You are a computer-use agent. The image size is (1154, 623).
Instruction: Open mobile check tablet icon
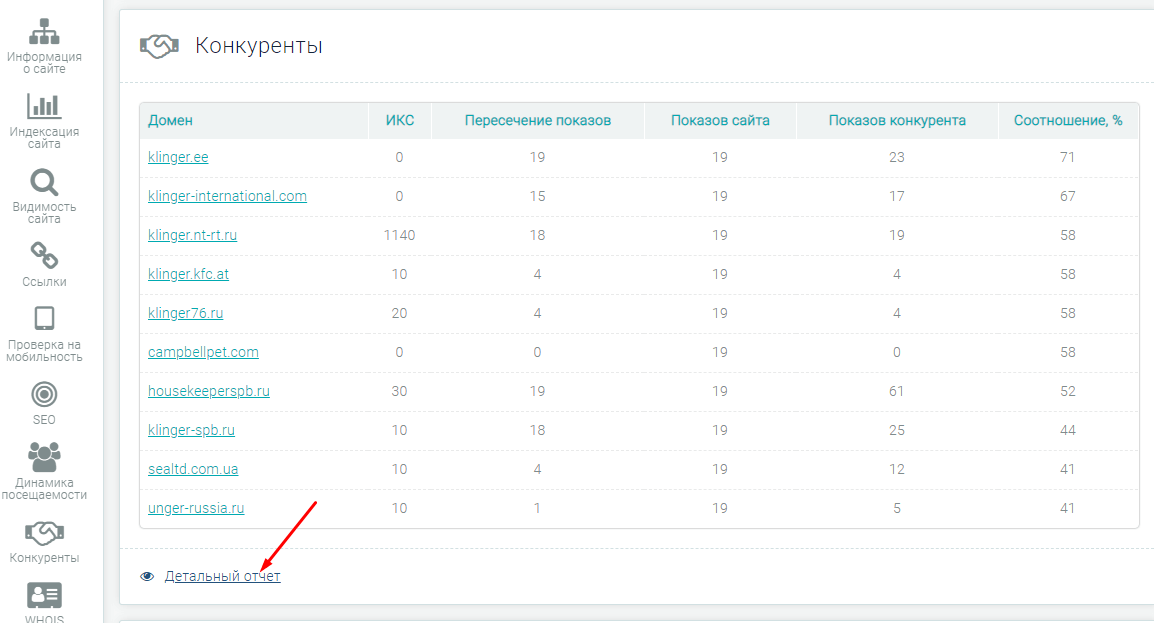(x=44, y=319)
